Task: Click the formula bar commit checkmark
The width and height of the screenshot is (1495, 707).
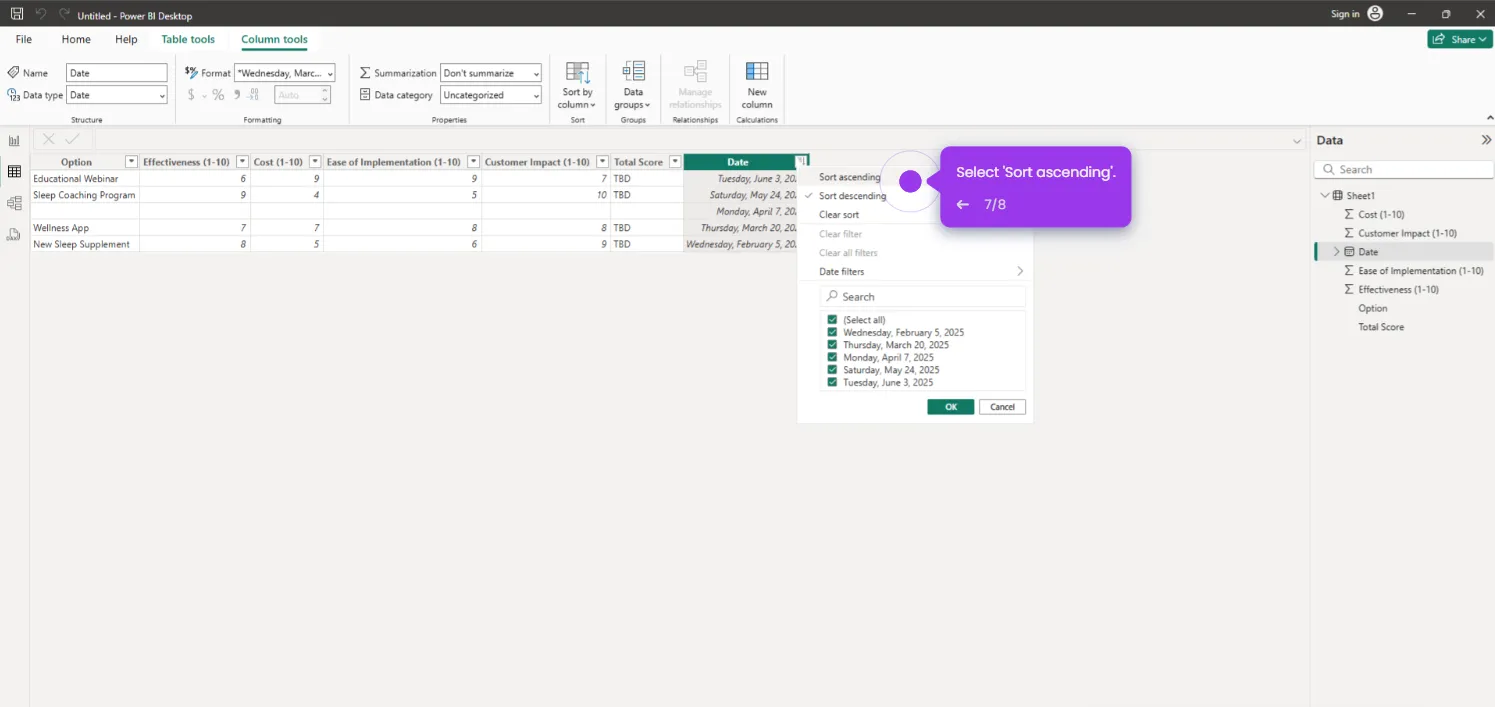Action: coord(72,140)
